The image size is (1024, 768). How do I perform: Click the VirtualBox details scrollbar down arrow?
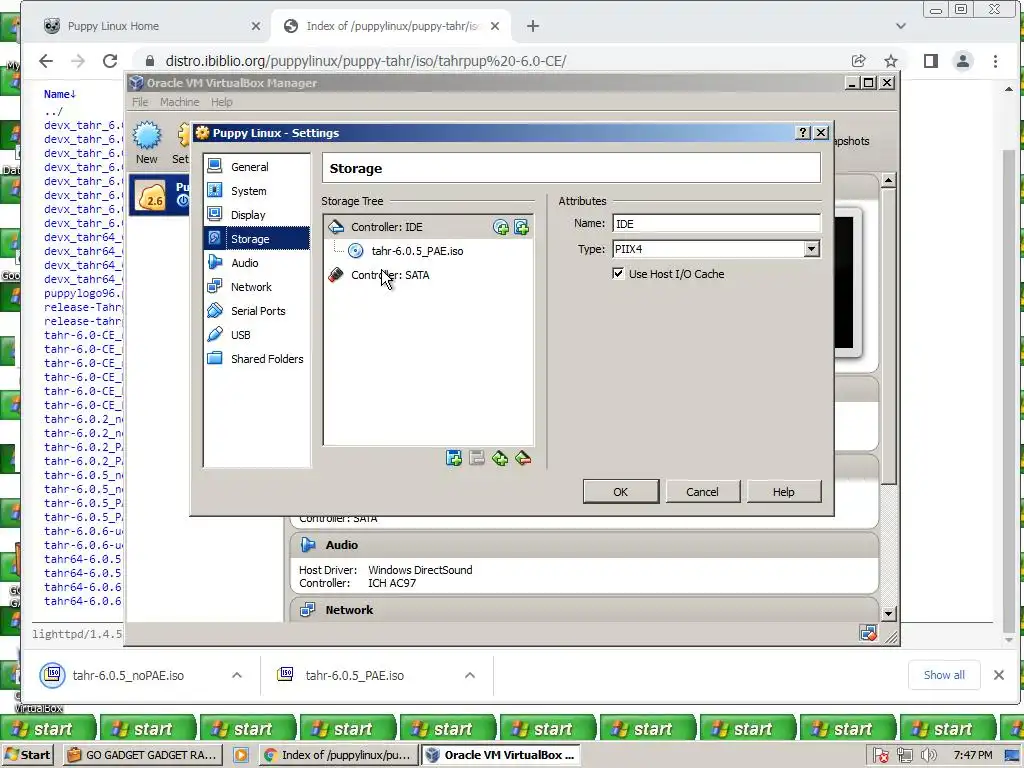pyautogui.click(x=888, y=613)
